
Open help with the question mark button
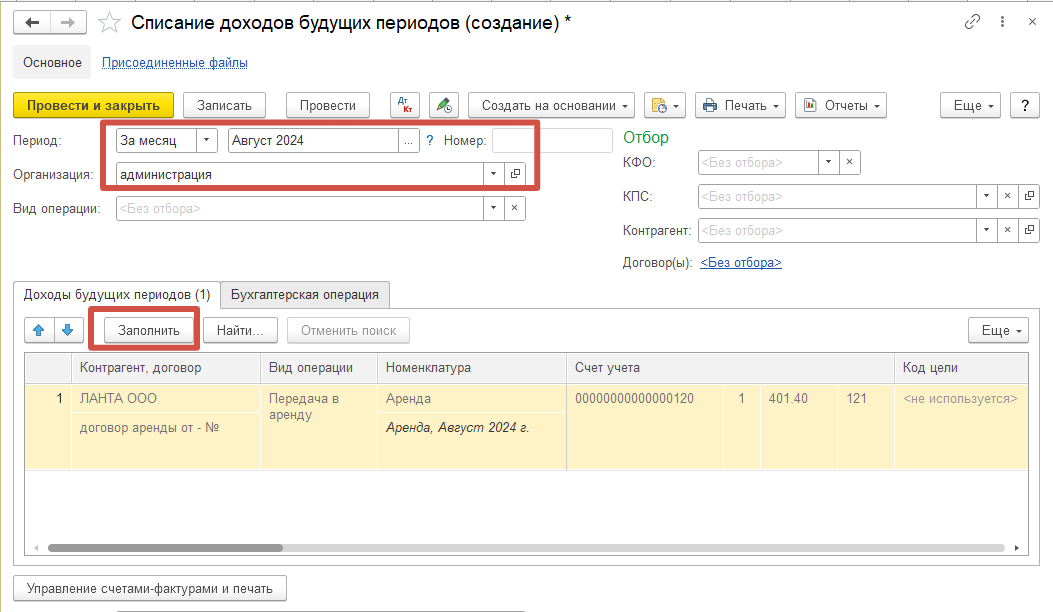click(x=1025, y=105)
